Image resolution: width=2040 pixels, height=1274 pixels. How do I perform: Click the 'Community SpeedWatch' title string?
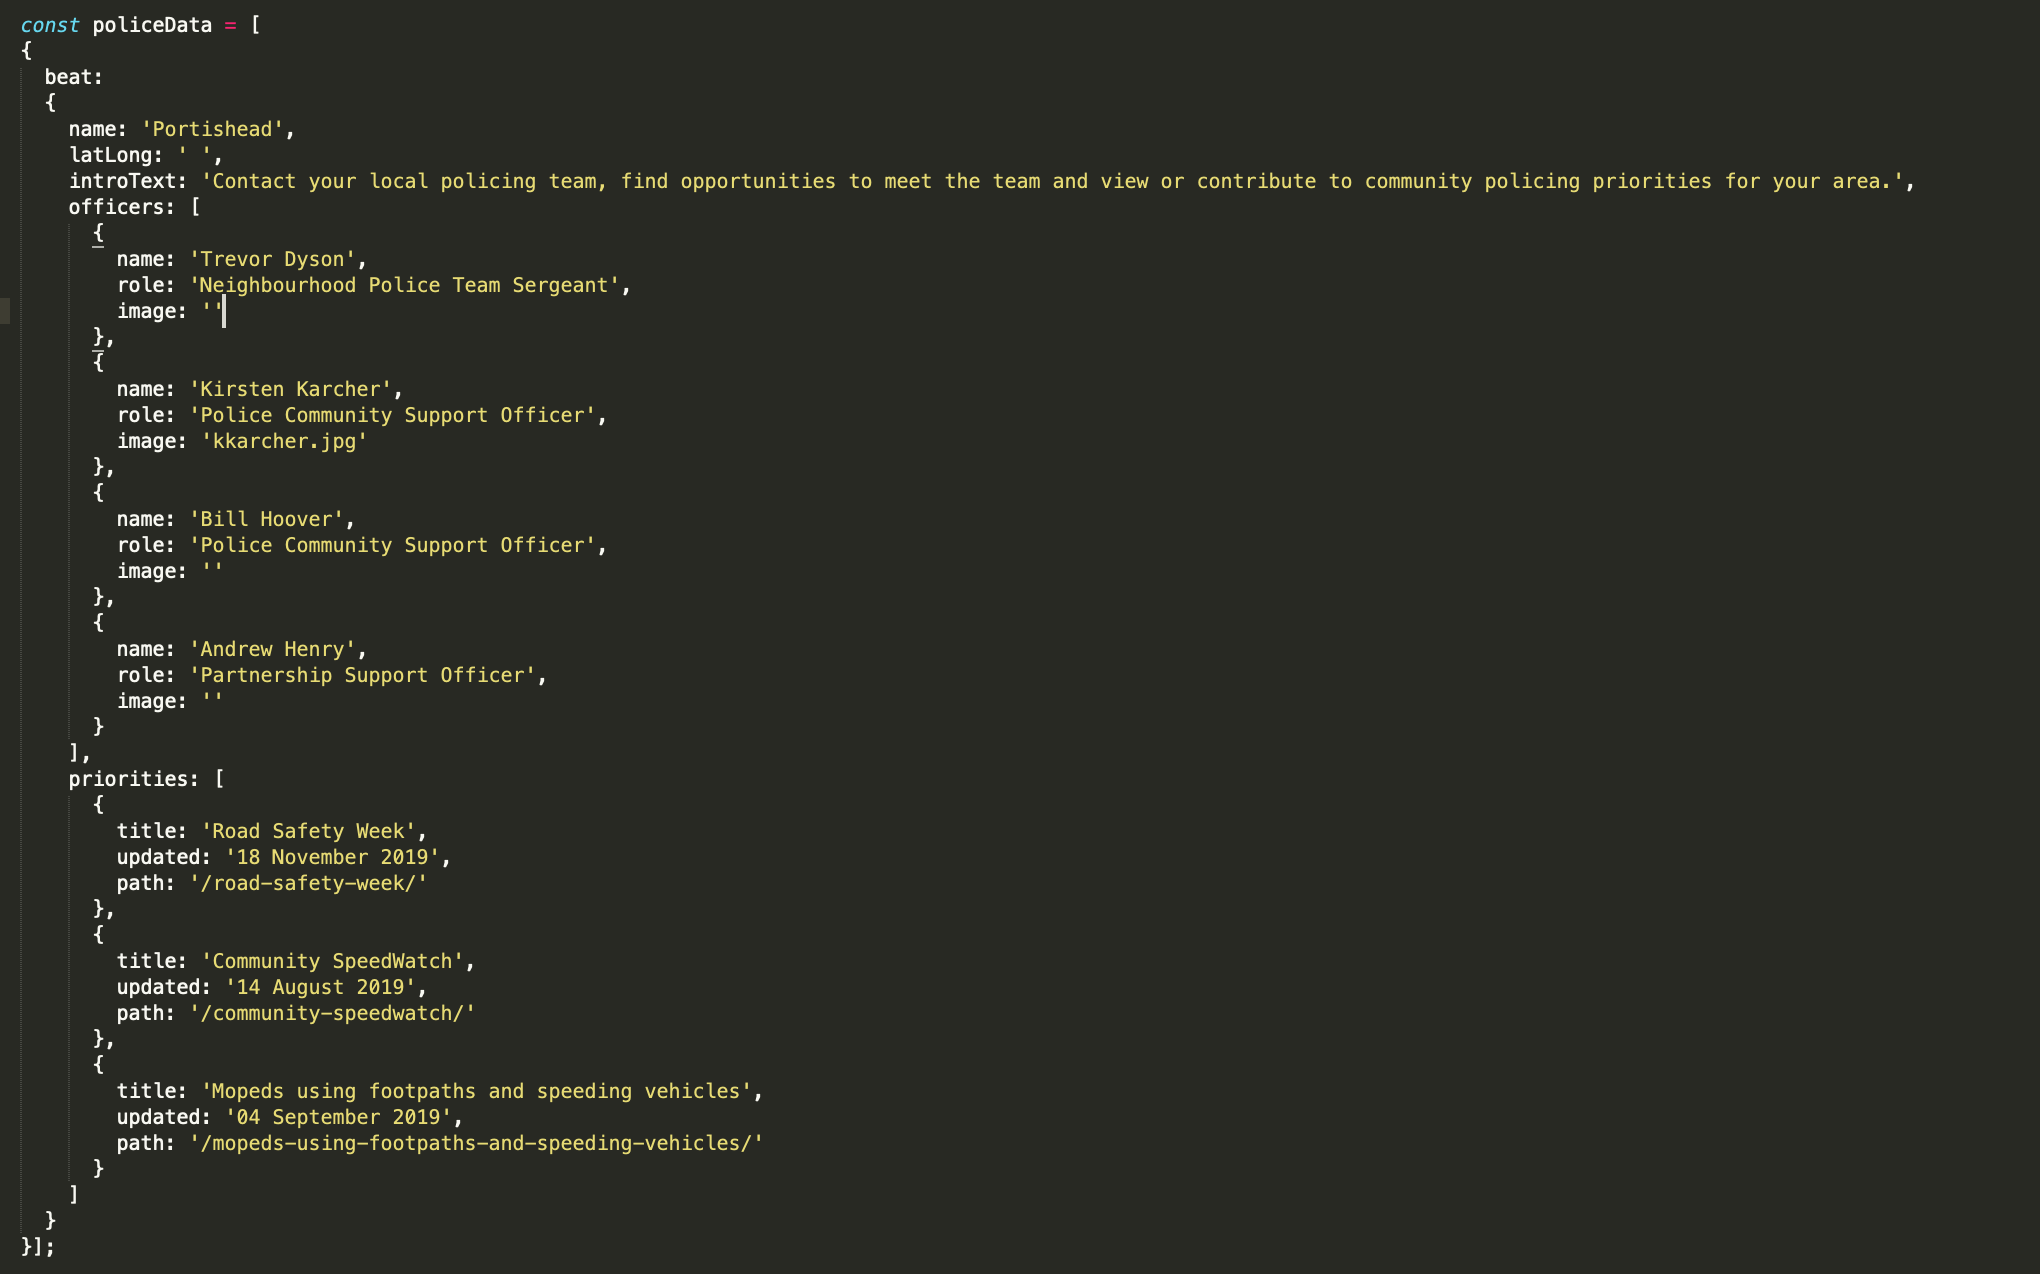[332, 961]
